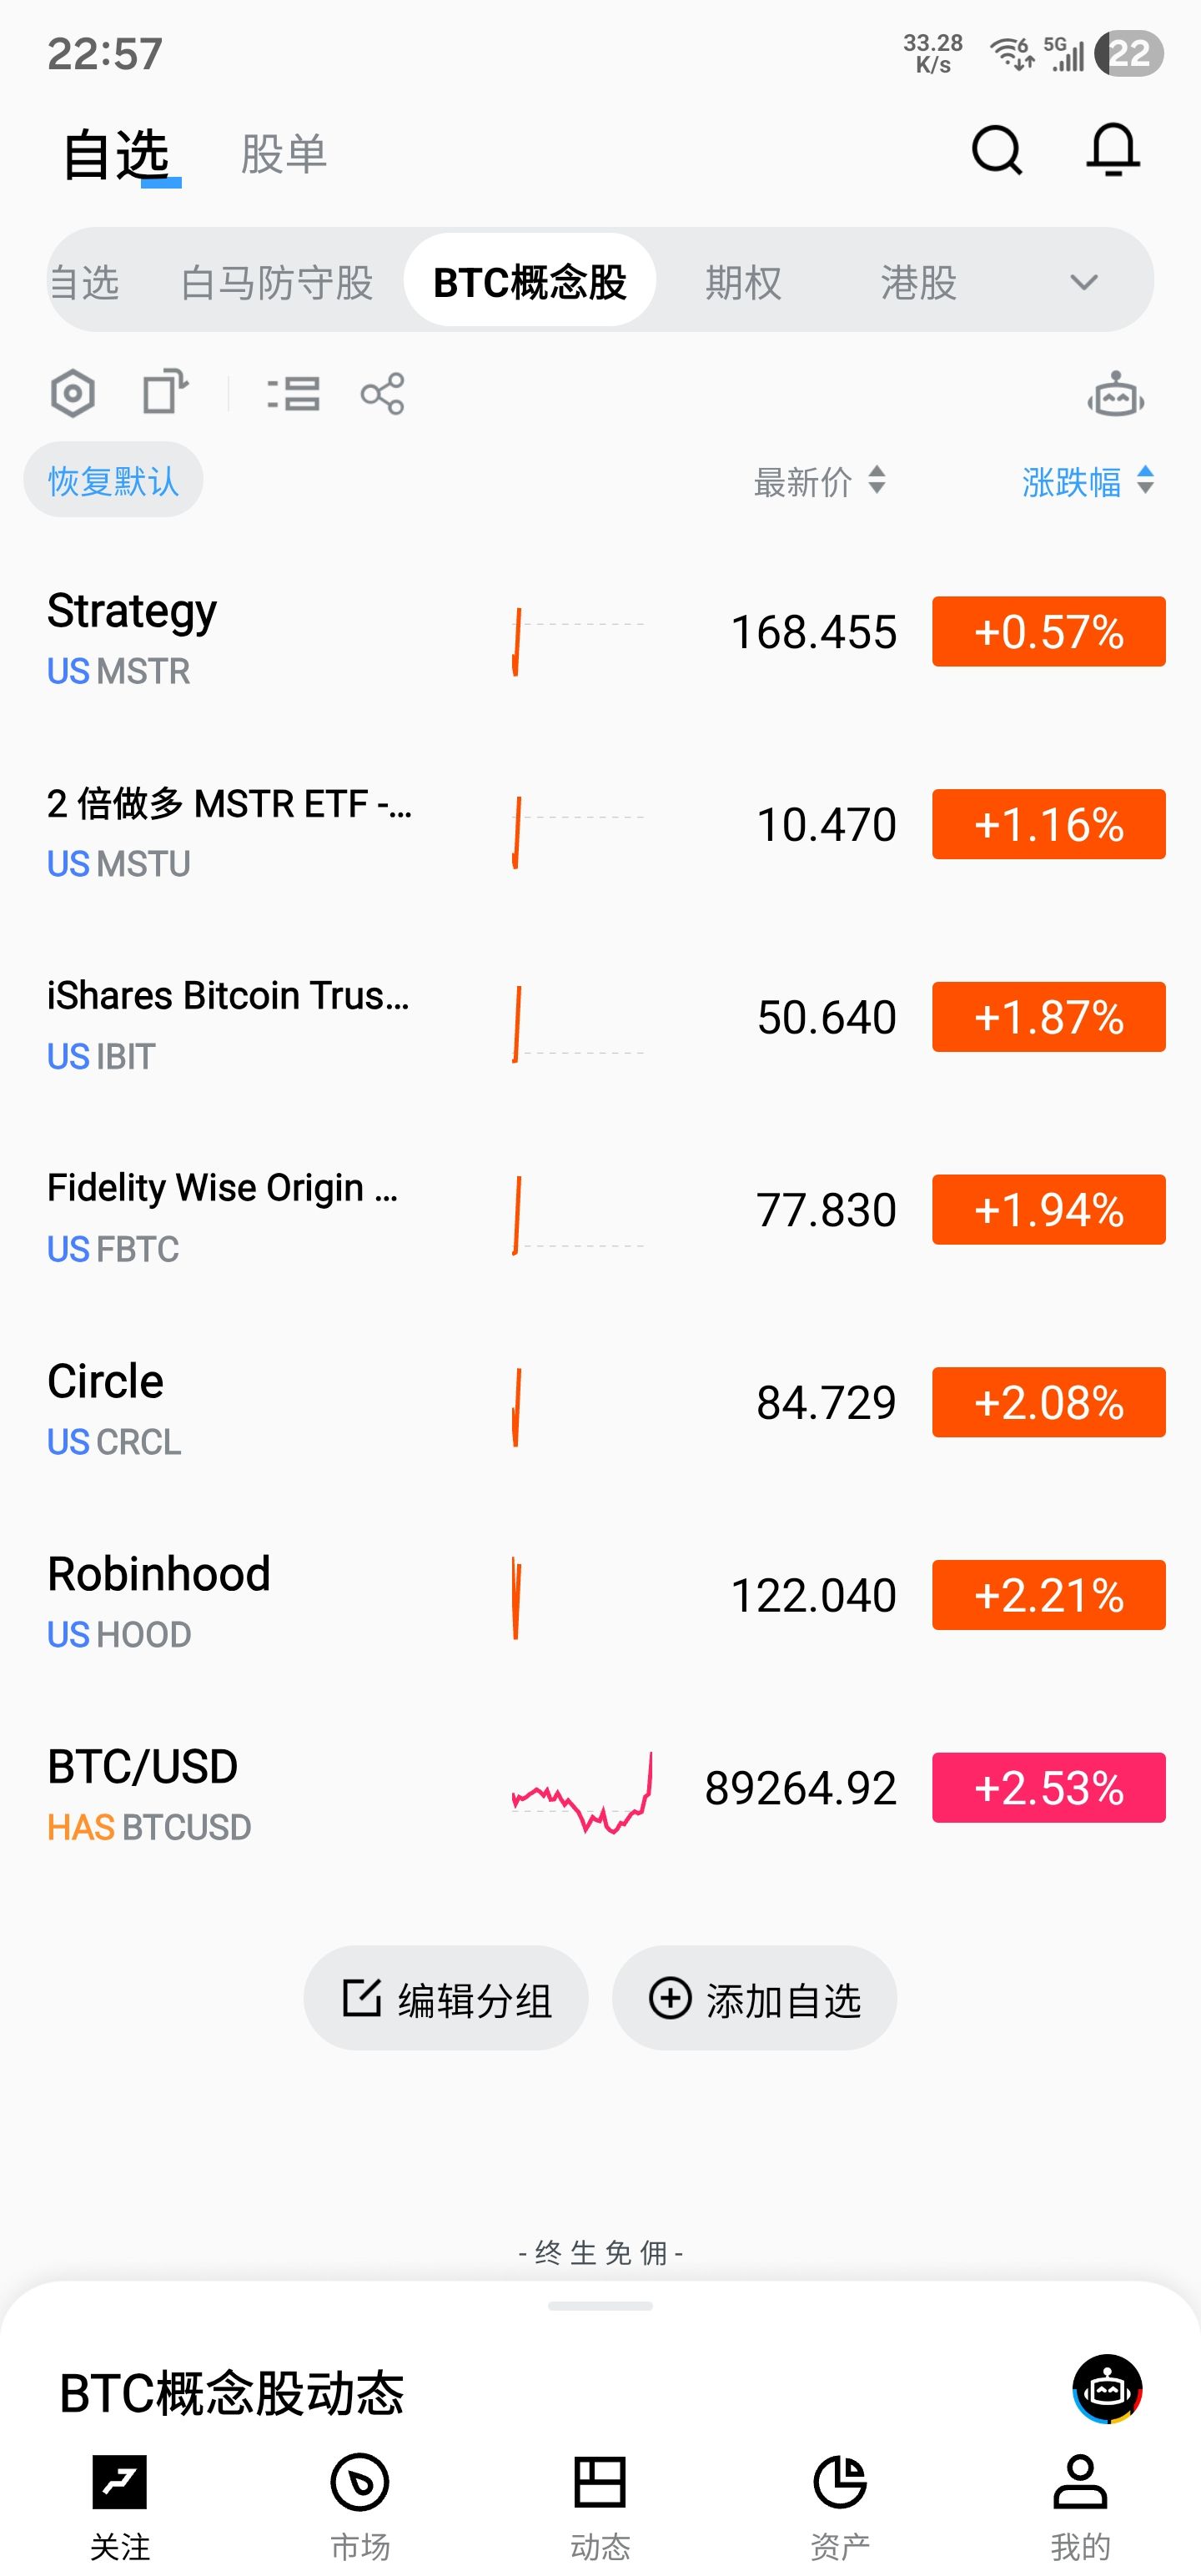Open watchlist settings hexagon icon

pyautogui.click(x=73, y=393)
